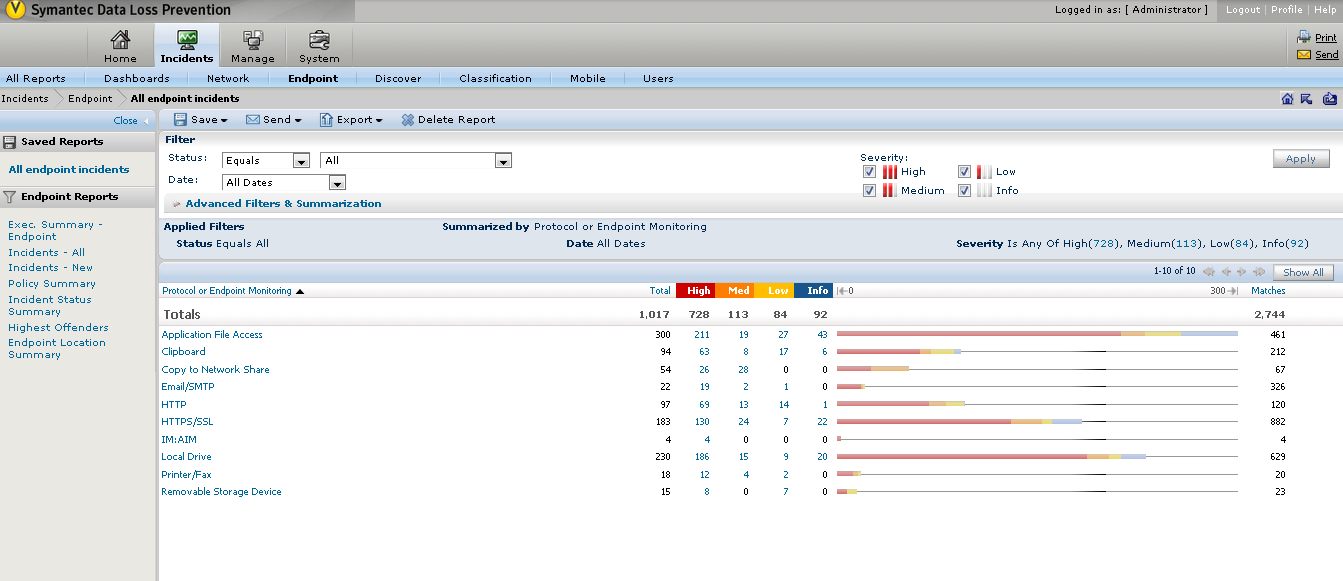Click the High column header
1343x581 pixels.
[x=696, y=291]
